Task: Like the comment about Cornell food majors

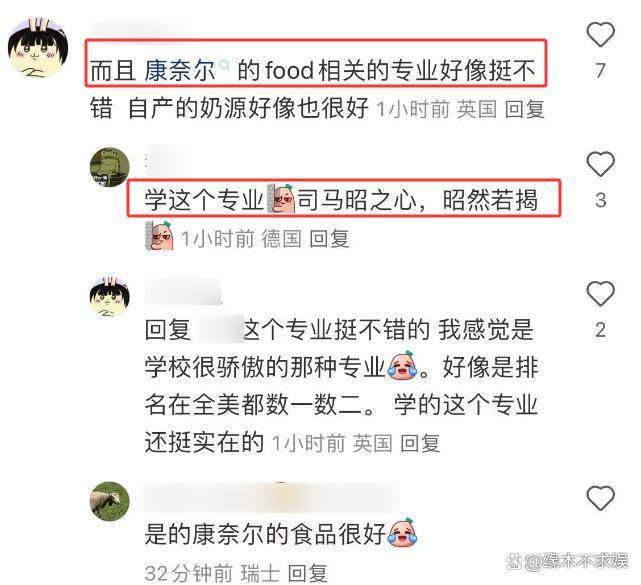Action: pyautogui.click(x=601, y=35)
